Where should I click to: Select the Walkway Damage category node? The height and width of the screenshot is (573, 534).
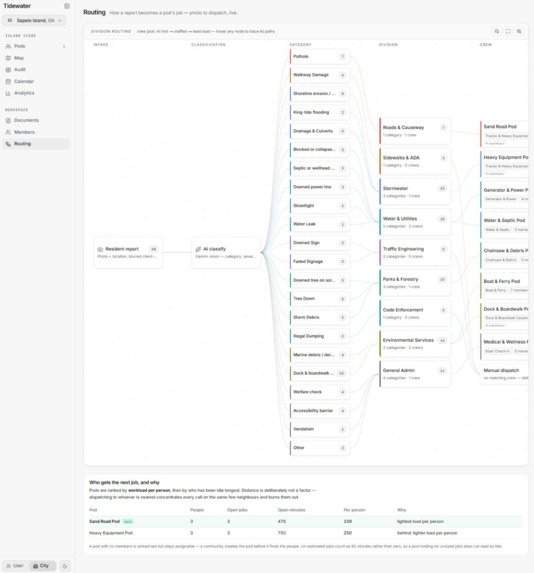319,75
